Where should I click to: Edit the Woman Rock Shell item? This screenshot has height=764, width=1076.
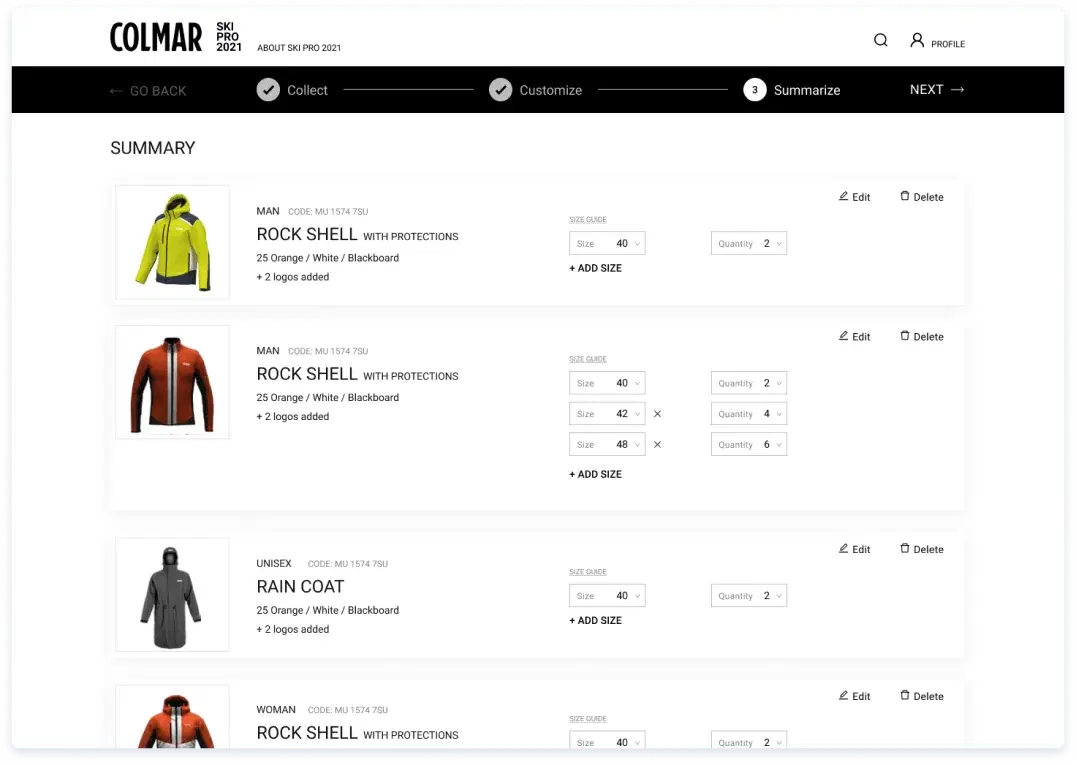click(x=854, y=696)
